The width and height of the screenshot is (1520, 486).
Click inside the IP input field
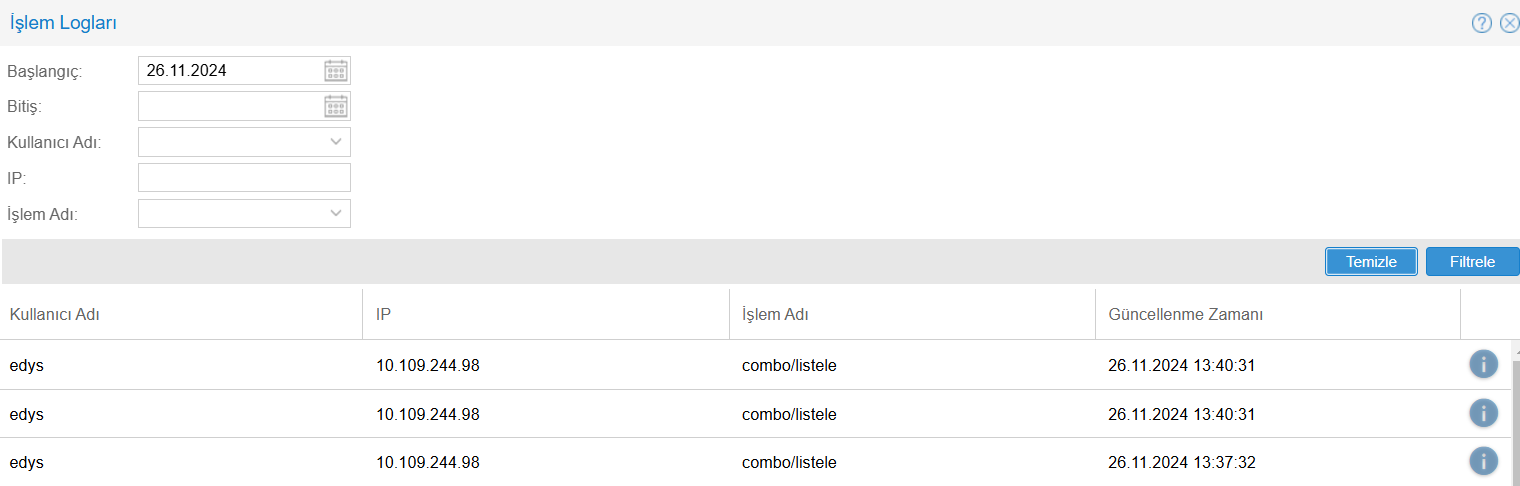[x=244, y=178]
